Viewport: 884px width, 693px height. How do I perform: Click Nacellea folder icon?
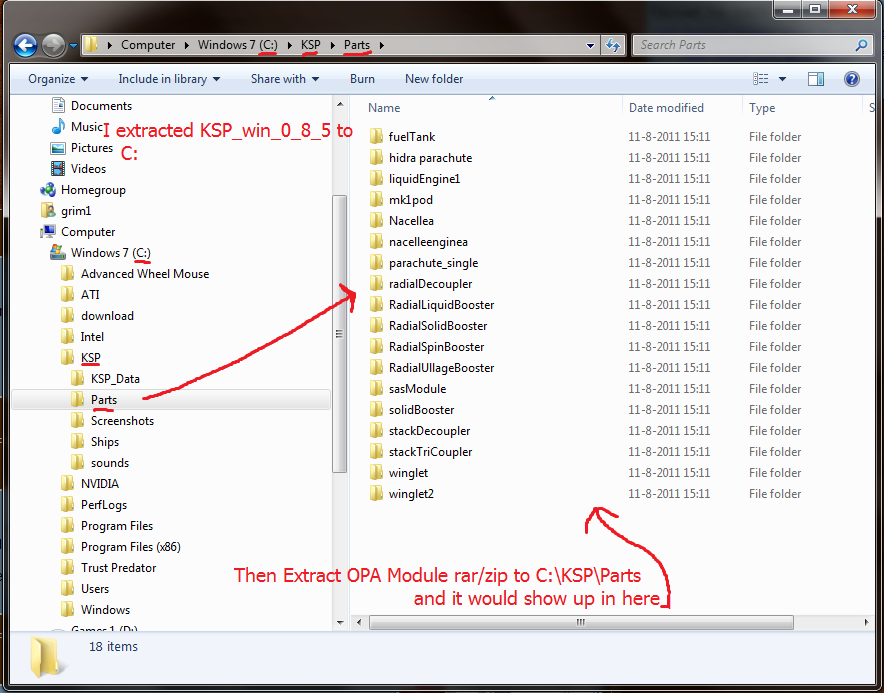[377, 220]
